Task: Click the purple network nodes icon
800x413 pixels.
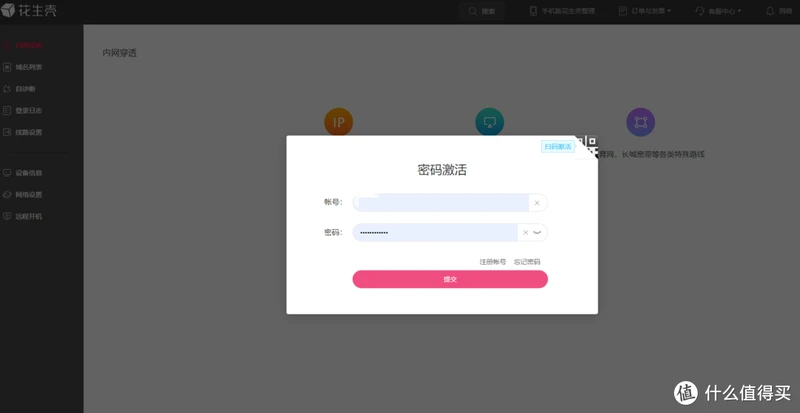Action: (x=640, y=122)
